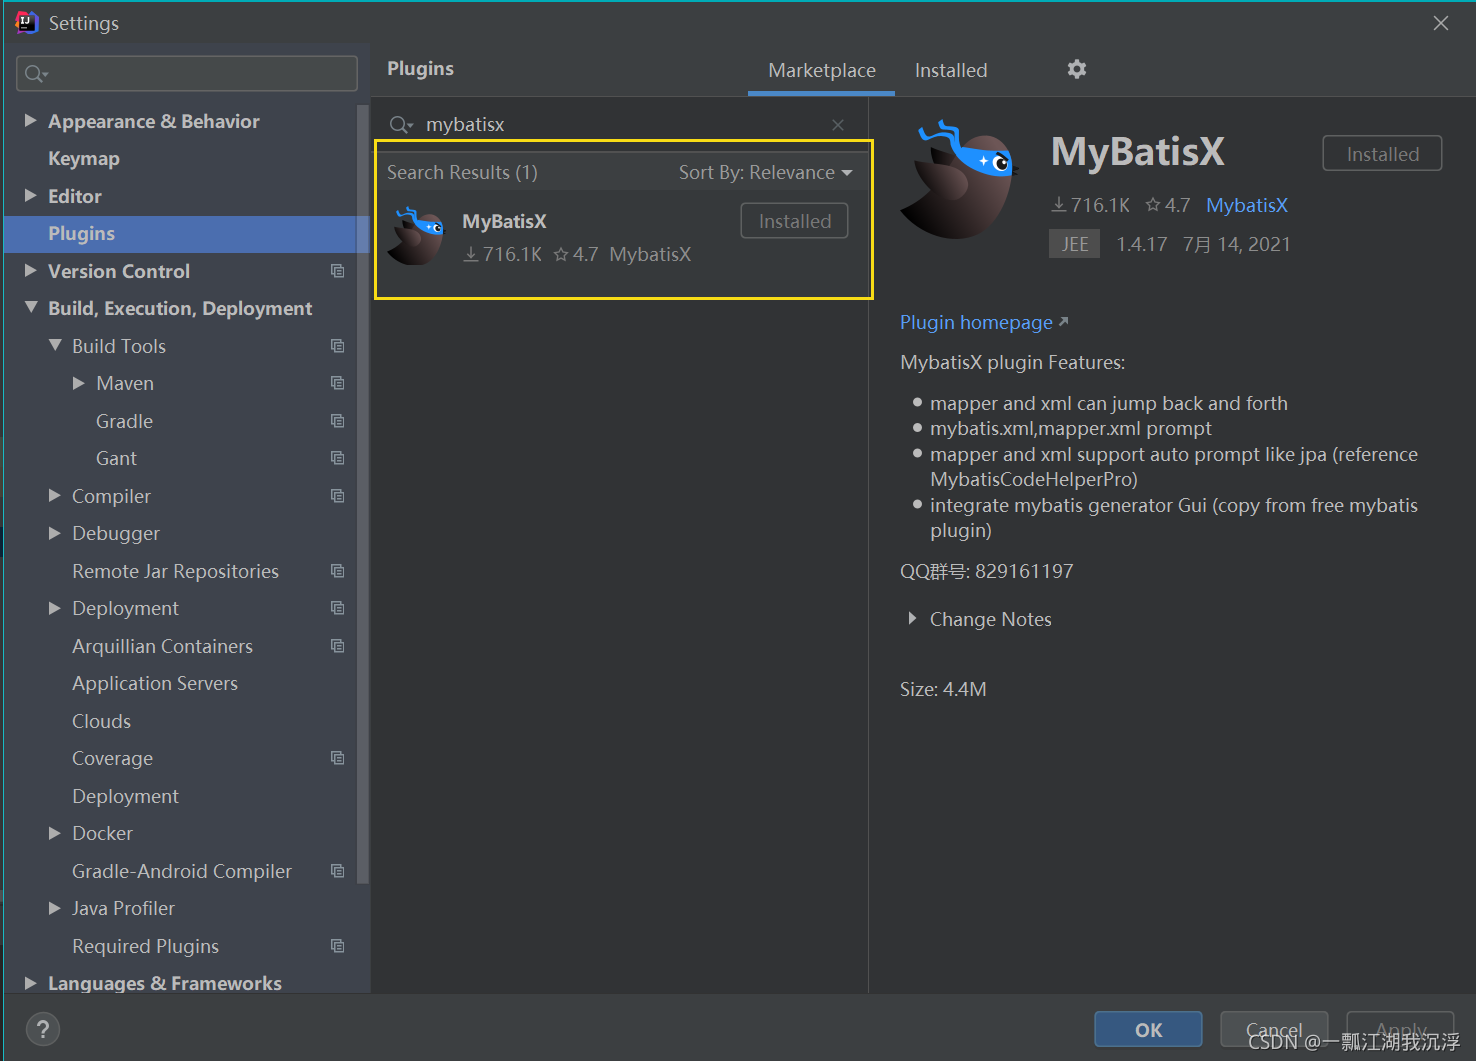
Task: Expand the Compiler node
Action: [55, 496]
